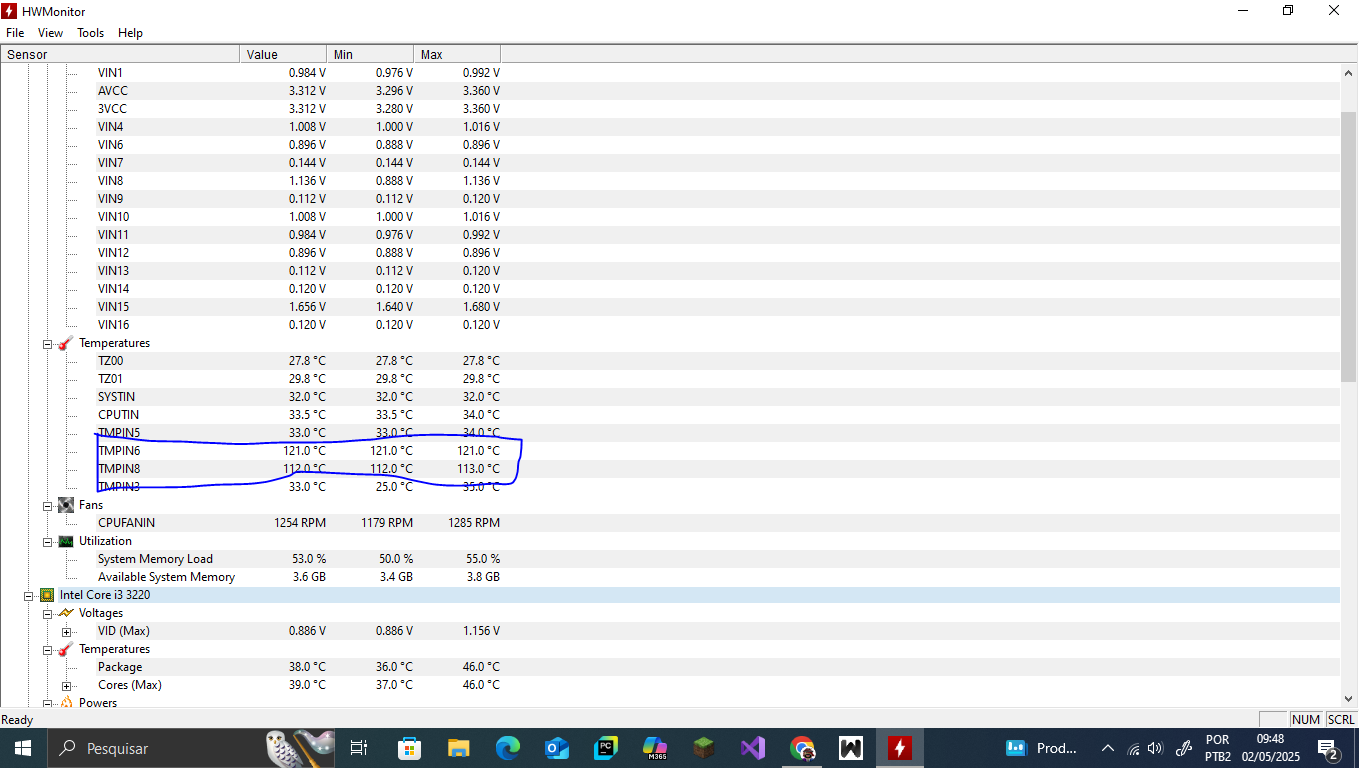Open Microsoft Store from the taskbar
The image size is (1359, 768).
409,748
